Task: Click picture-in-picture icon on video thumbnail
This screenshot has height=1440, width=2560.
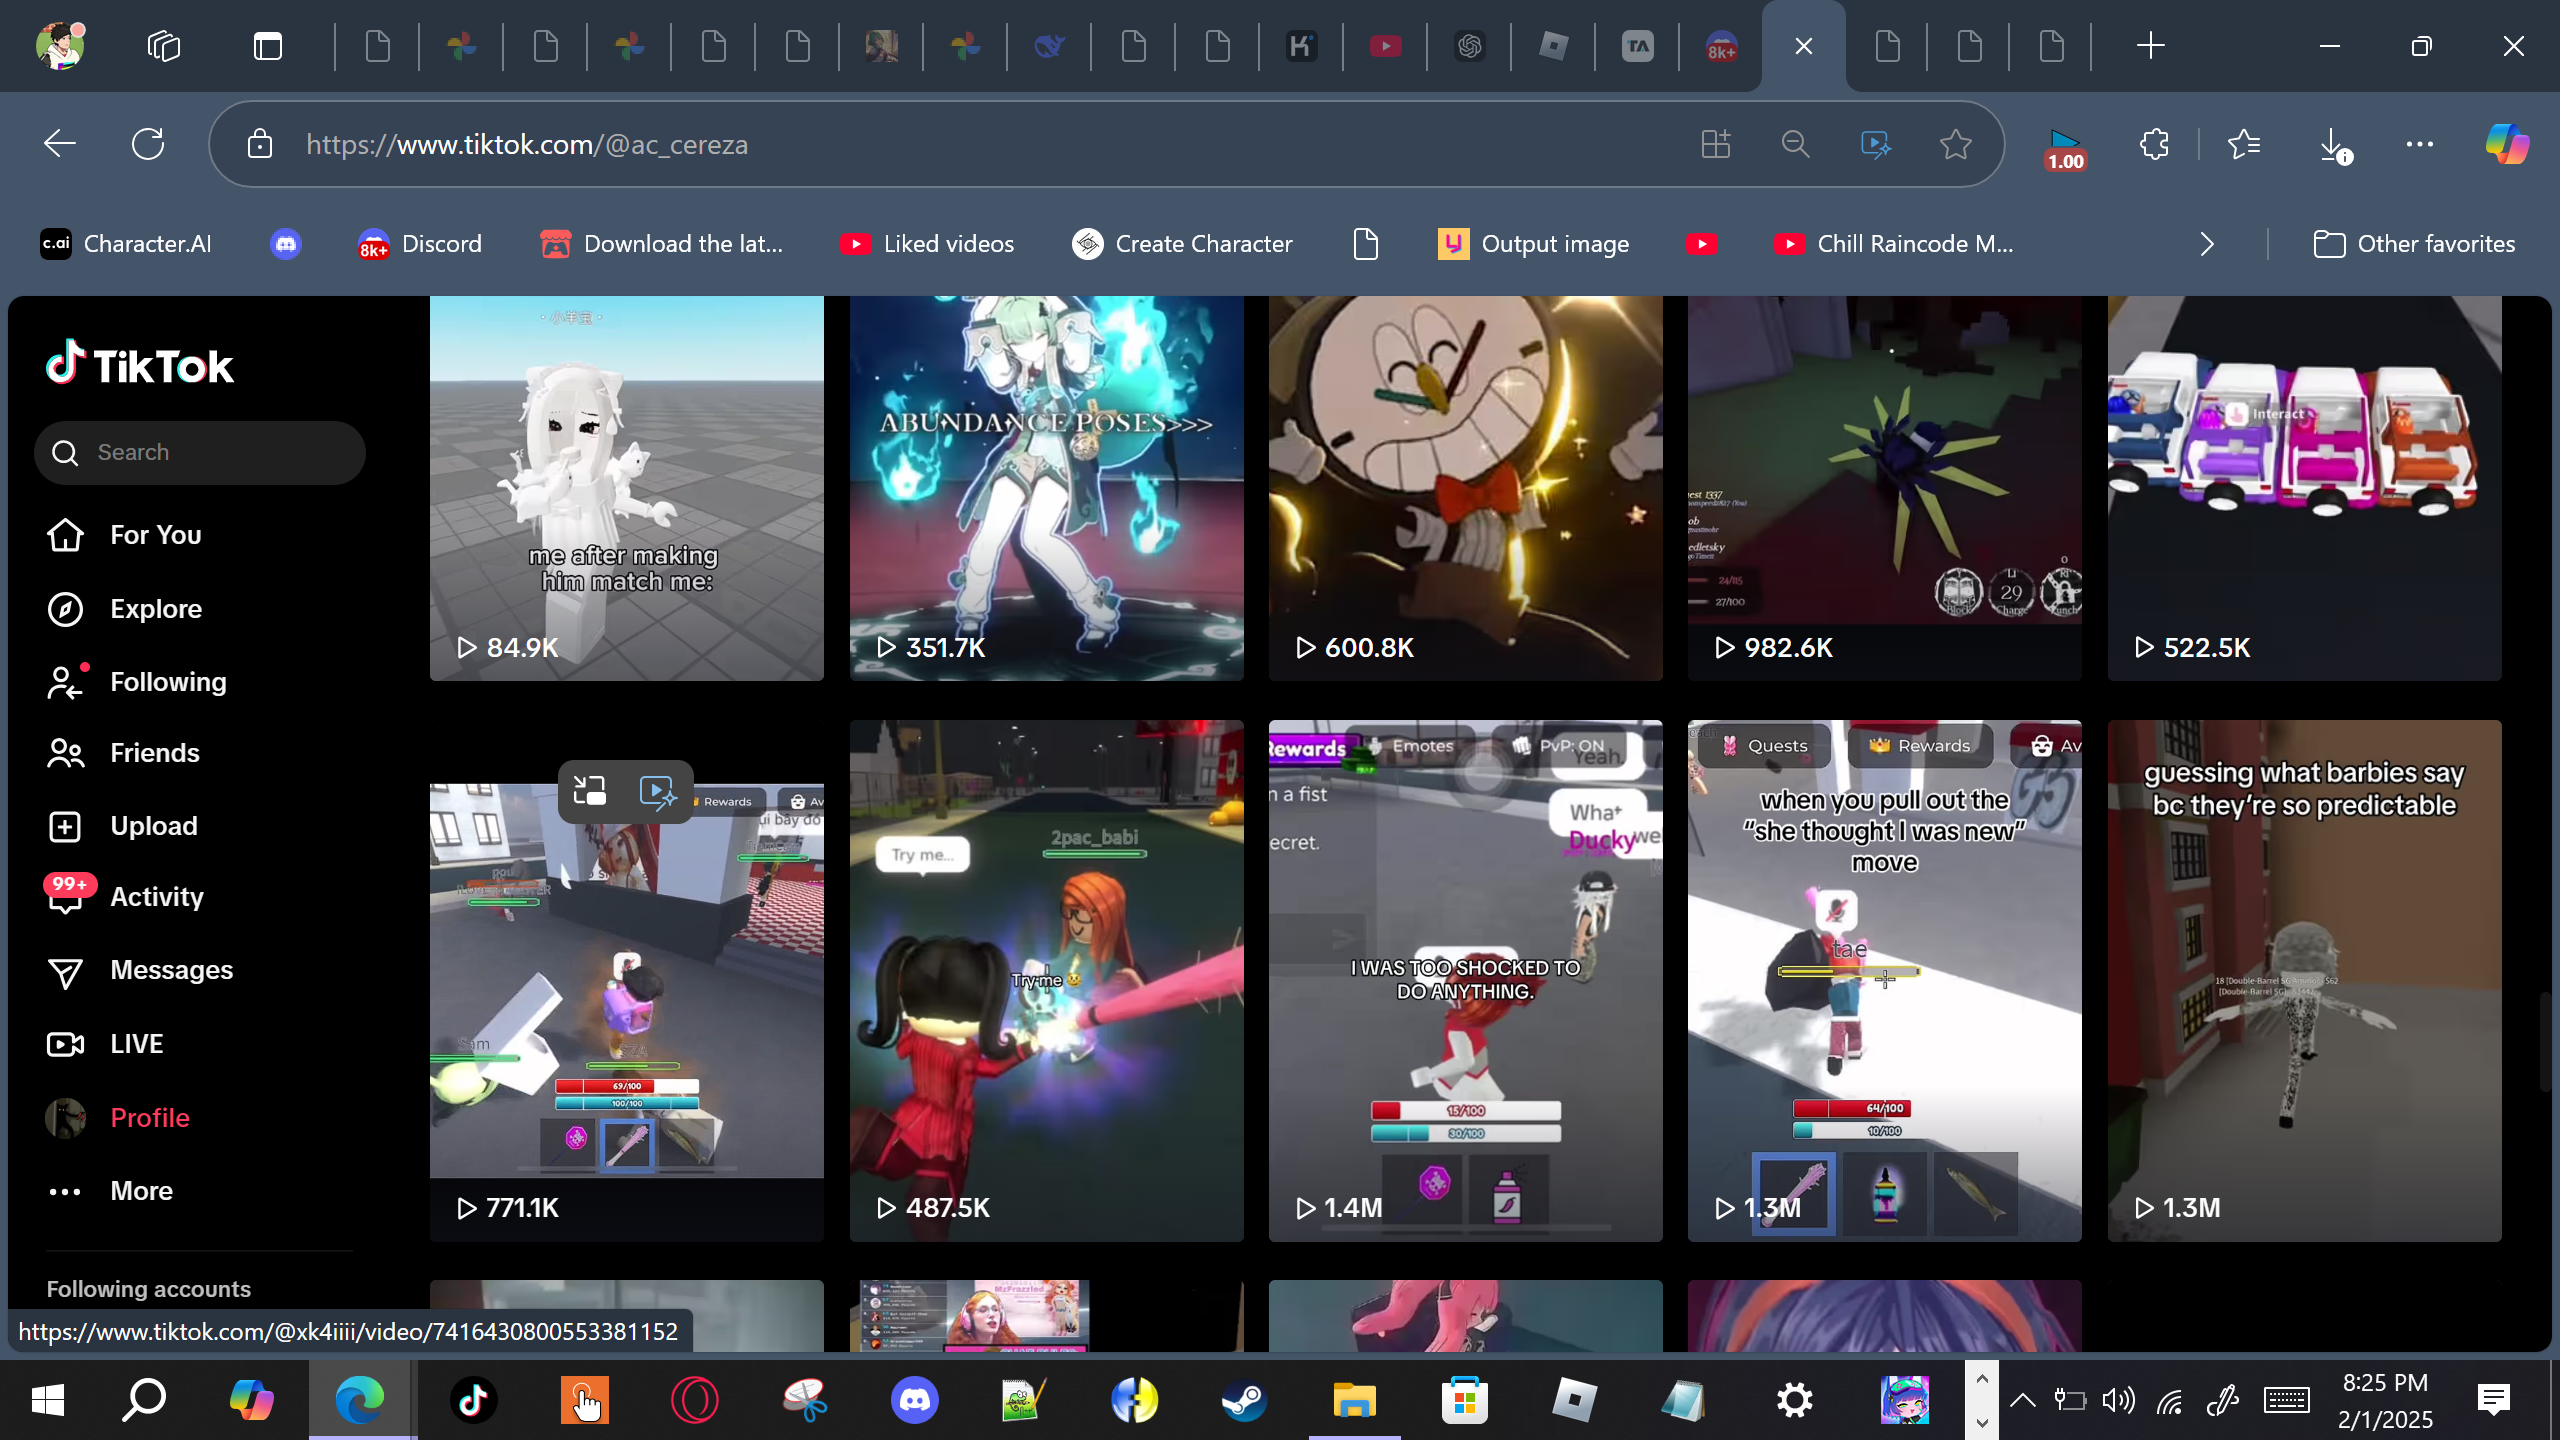Action: 590,792
